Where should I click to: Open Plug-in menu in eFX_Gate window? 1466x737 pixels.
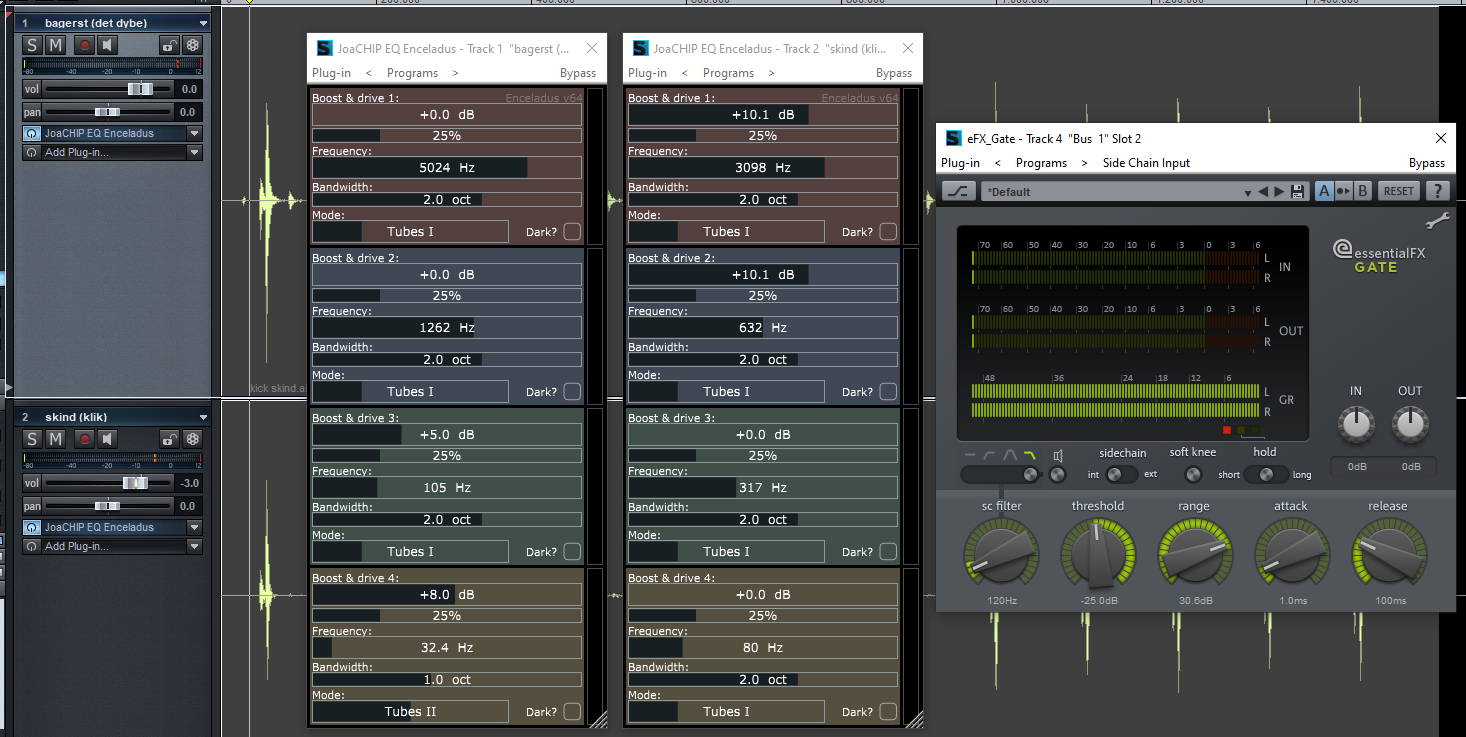tap(960, 163)
